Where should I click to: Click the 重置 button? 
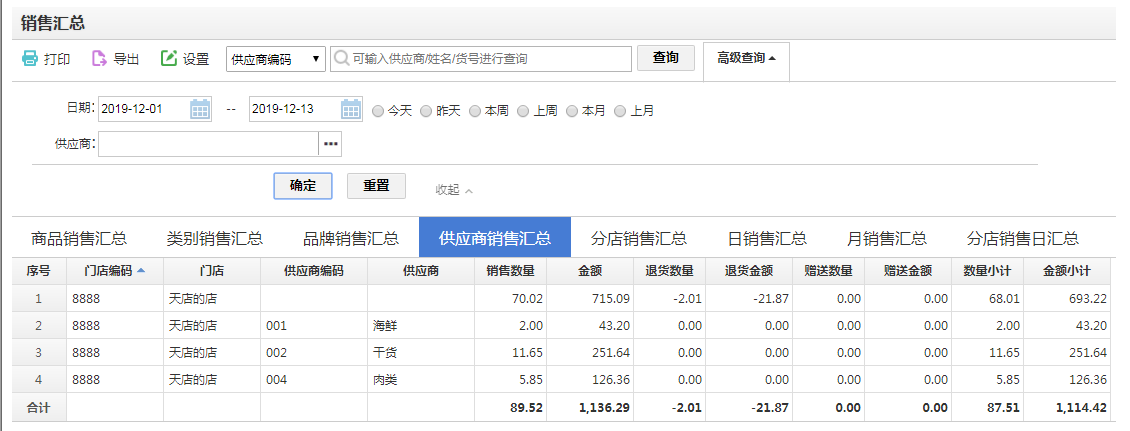[x=376, y=186]
